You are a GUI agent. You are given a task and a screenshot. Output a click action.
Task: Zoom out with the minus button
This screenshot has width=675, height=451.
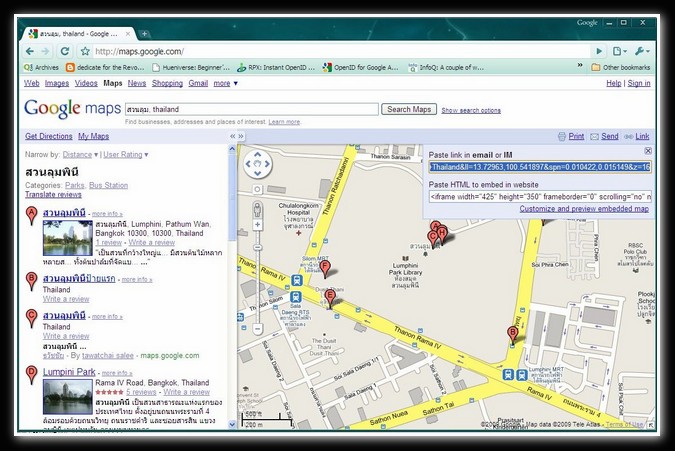pos(257,329)
